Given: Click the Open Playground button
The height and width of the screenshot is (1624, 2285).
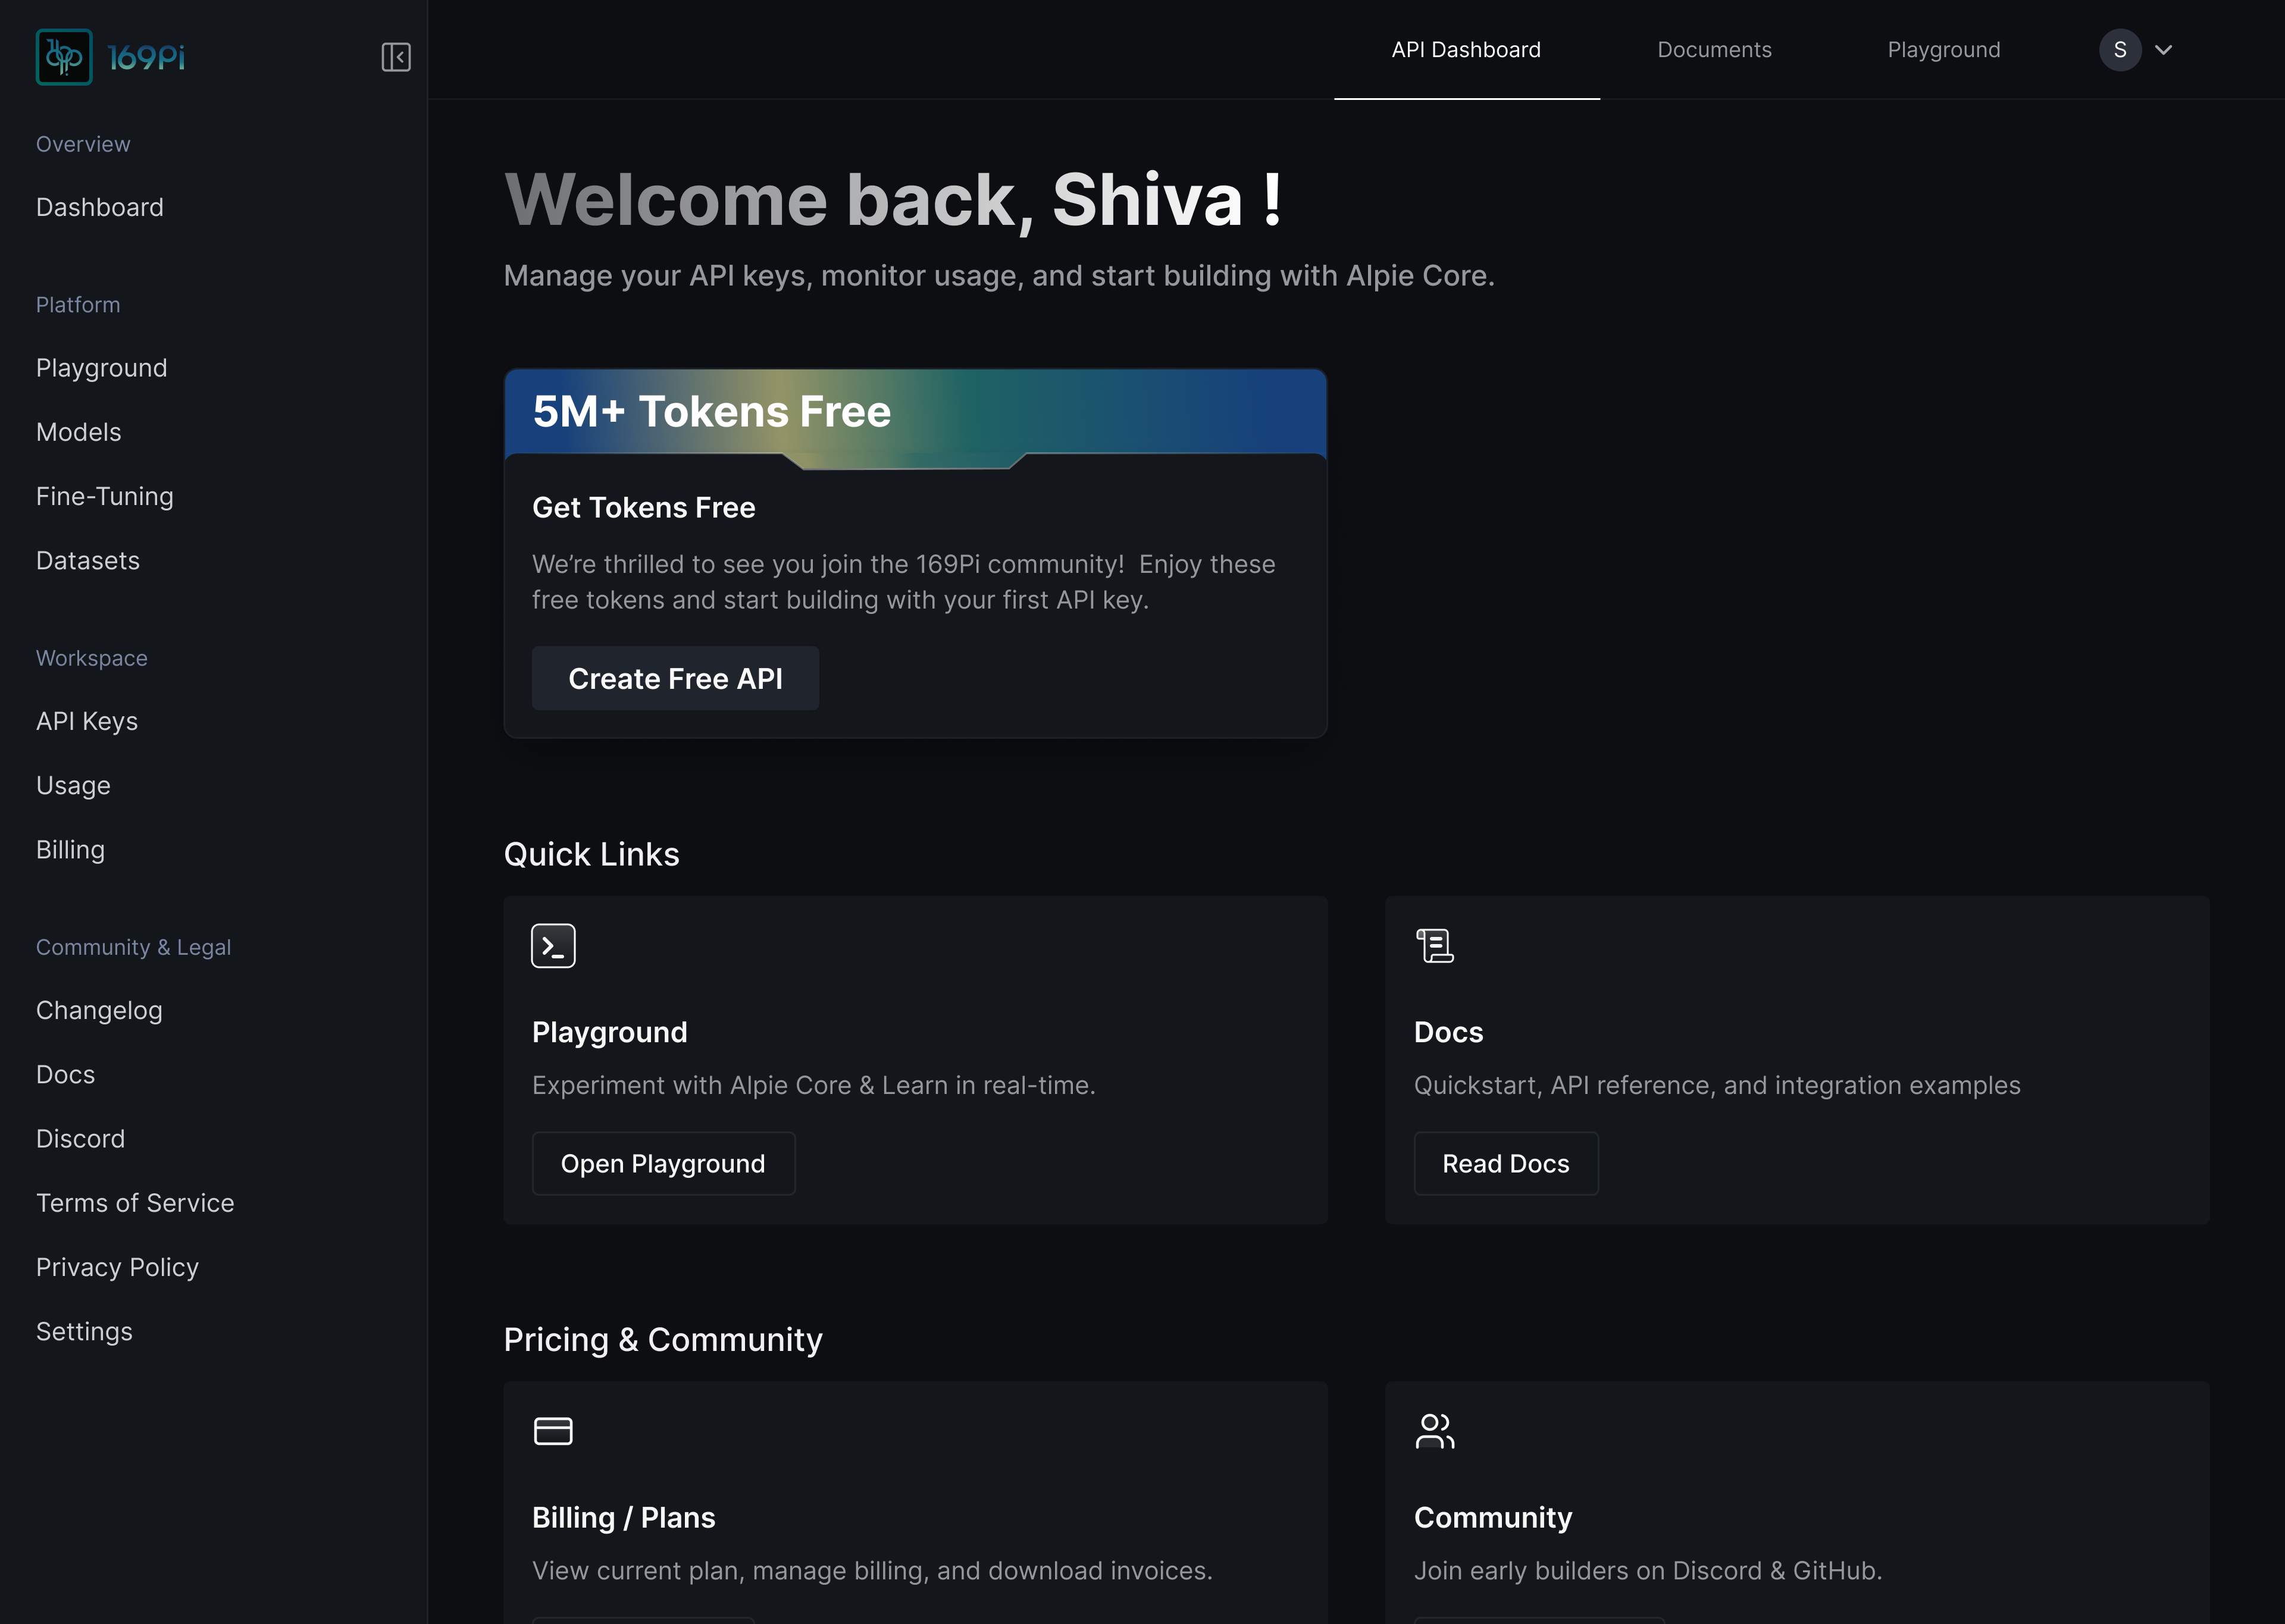Looking at the screenshot, I should pyautogui.click(x=663, y=1163).
